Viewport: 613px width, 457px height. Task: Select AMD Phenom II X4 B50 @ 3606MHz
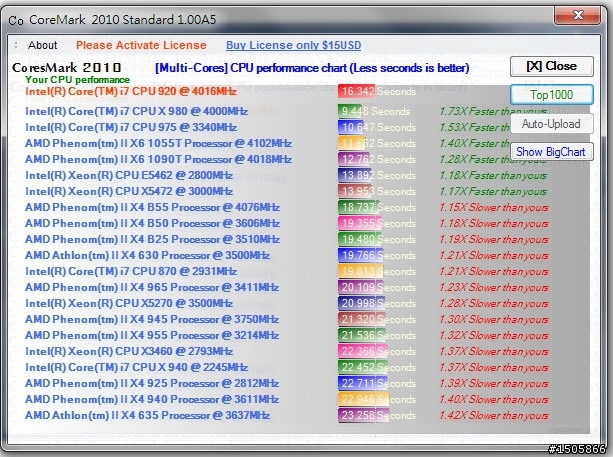(152, 224)
